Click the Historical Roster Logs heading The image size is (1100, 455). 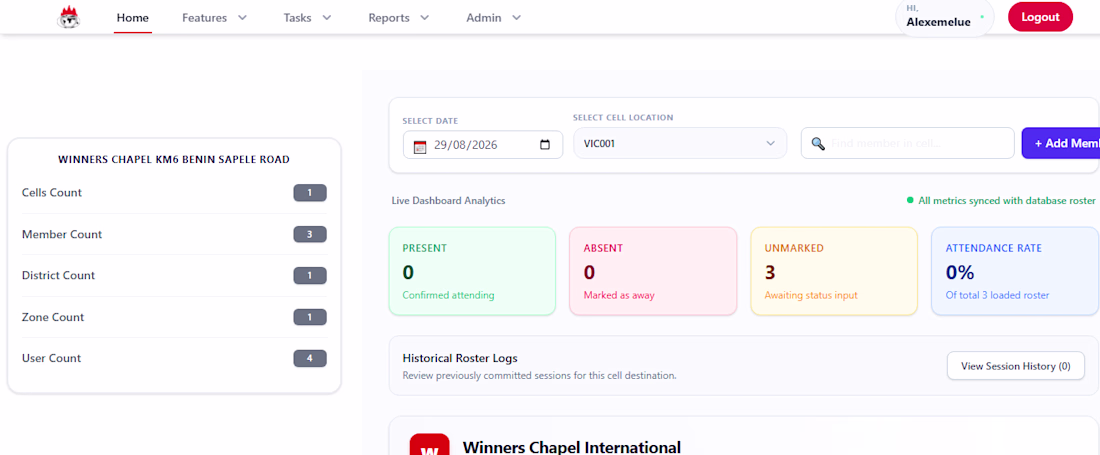click(x=460, y=358)
